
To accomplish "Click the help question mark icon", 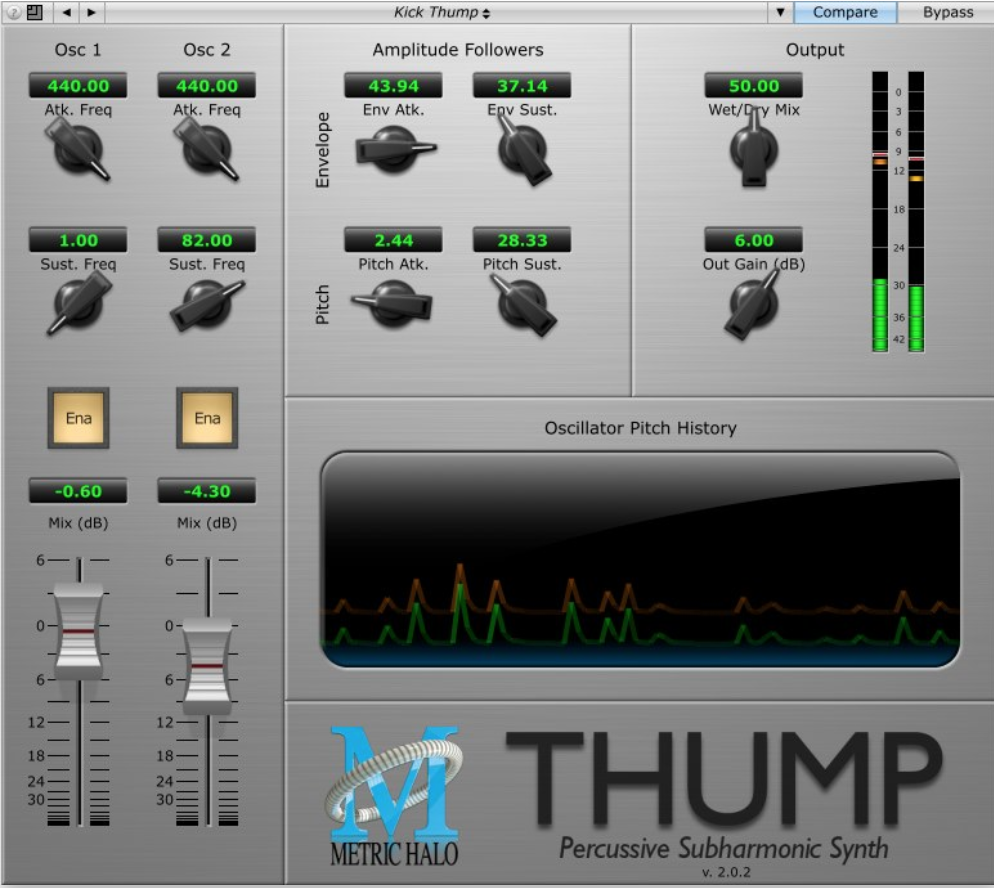I will click(13, 12).
